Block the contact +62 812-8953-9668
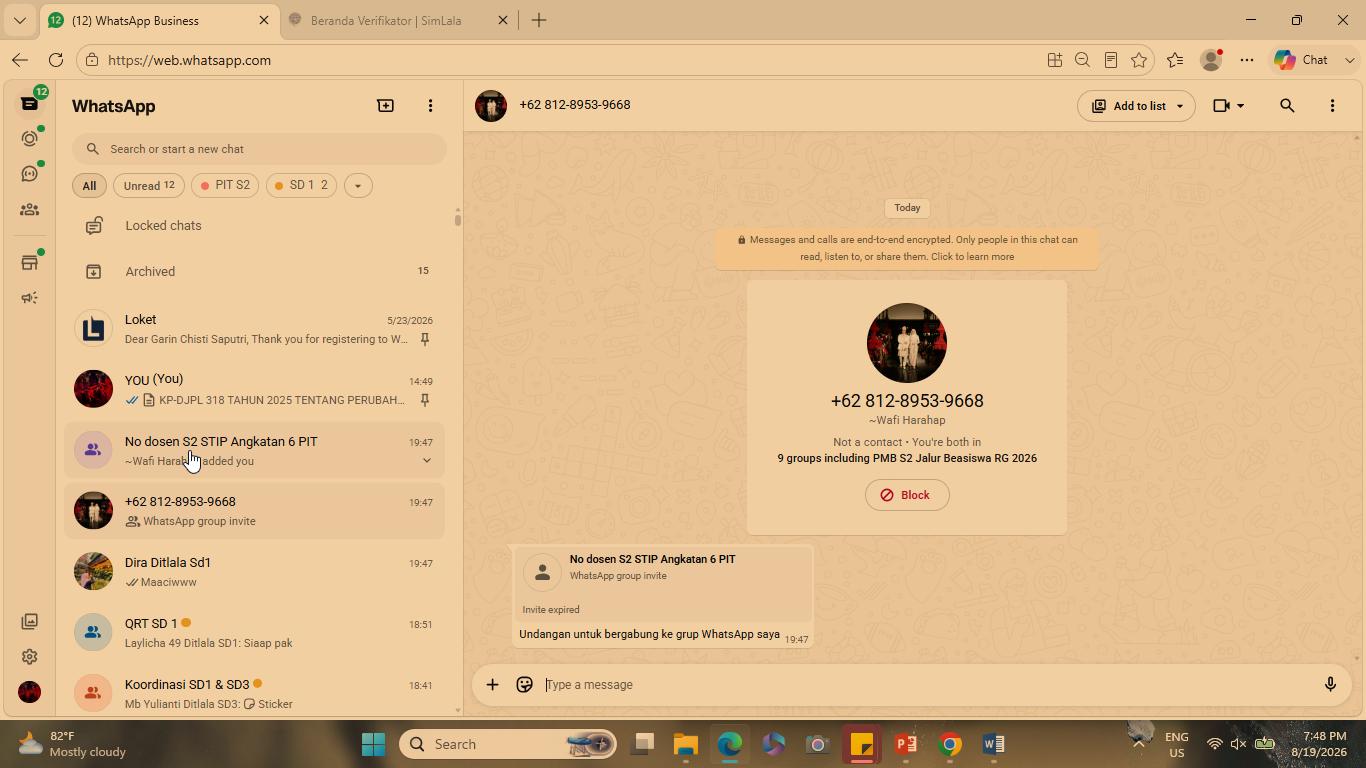The height and width of the screenshot is (768, 1366). coord(907,495)
